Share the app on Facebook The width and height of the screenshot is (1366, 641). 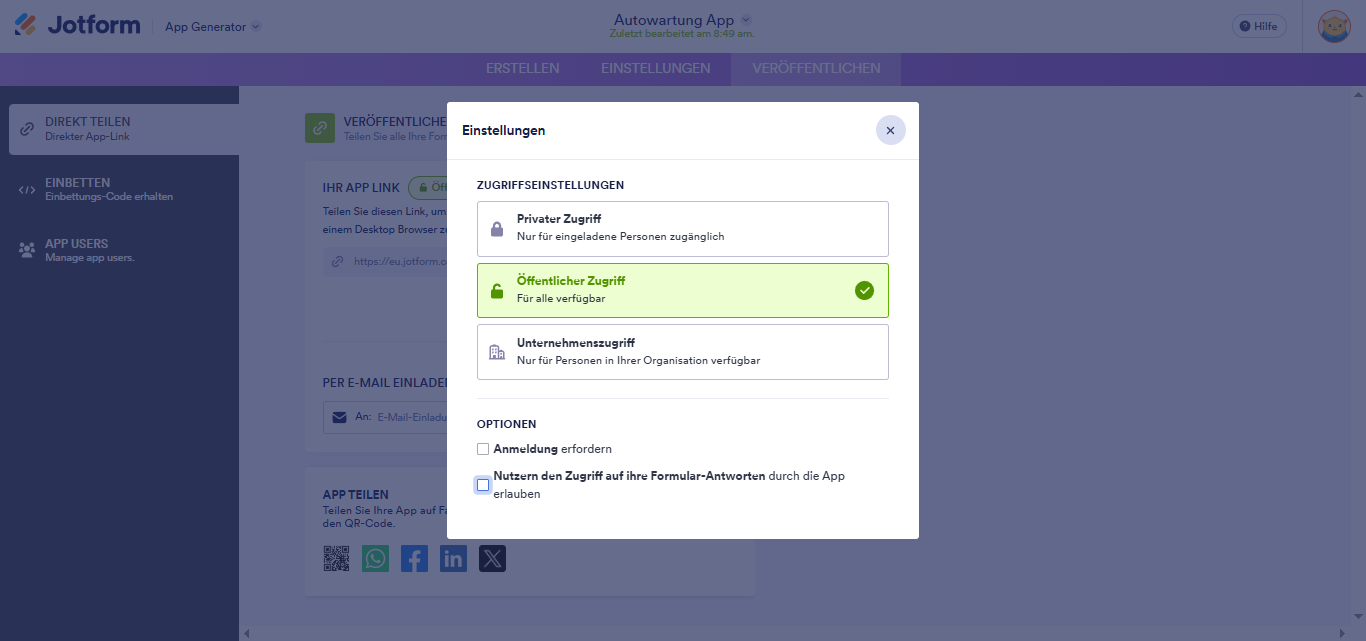(414, 558)
